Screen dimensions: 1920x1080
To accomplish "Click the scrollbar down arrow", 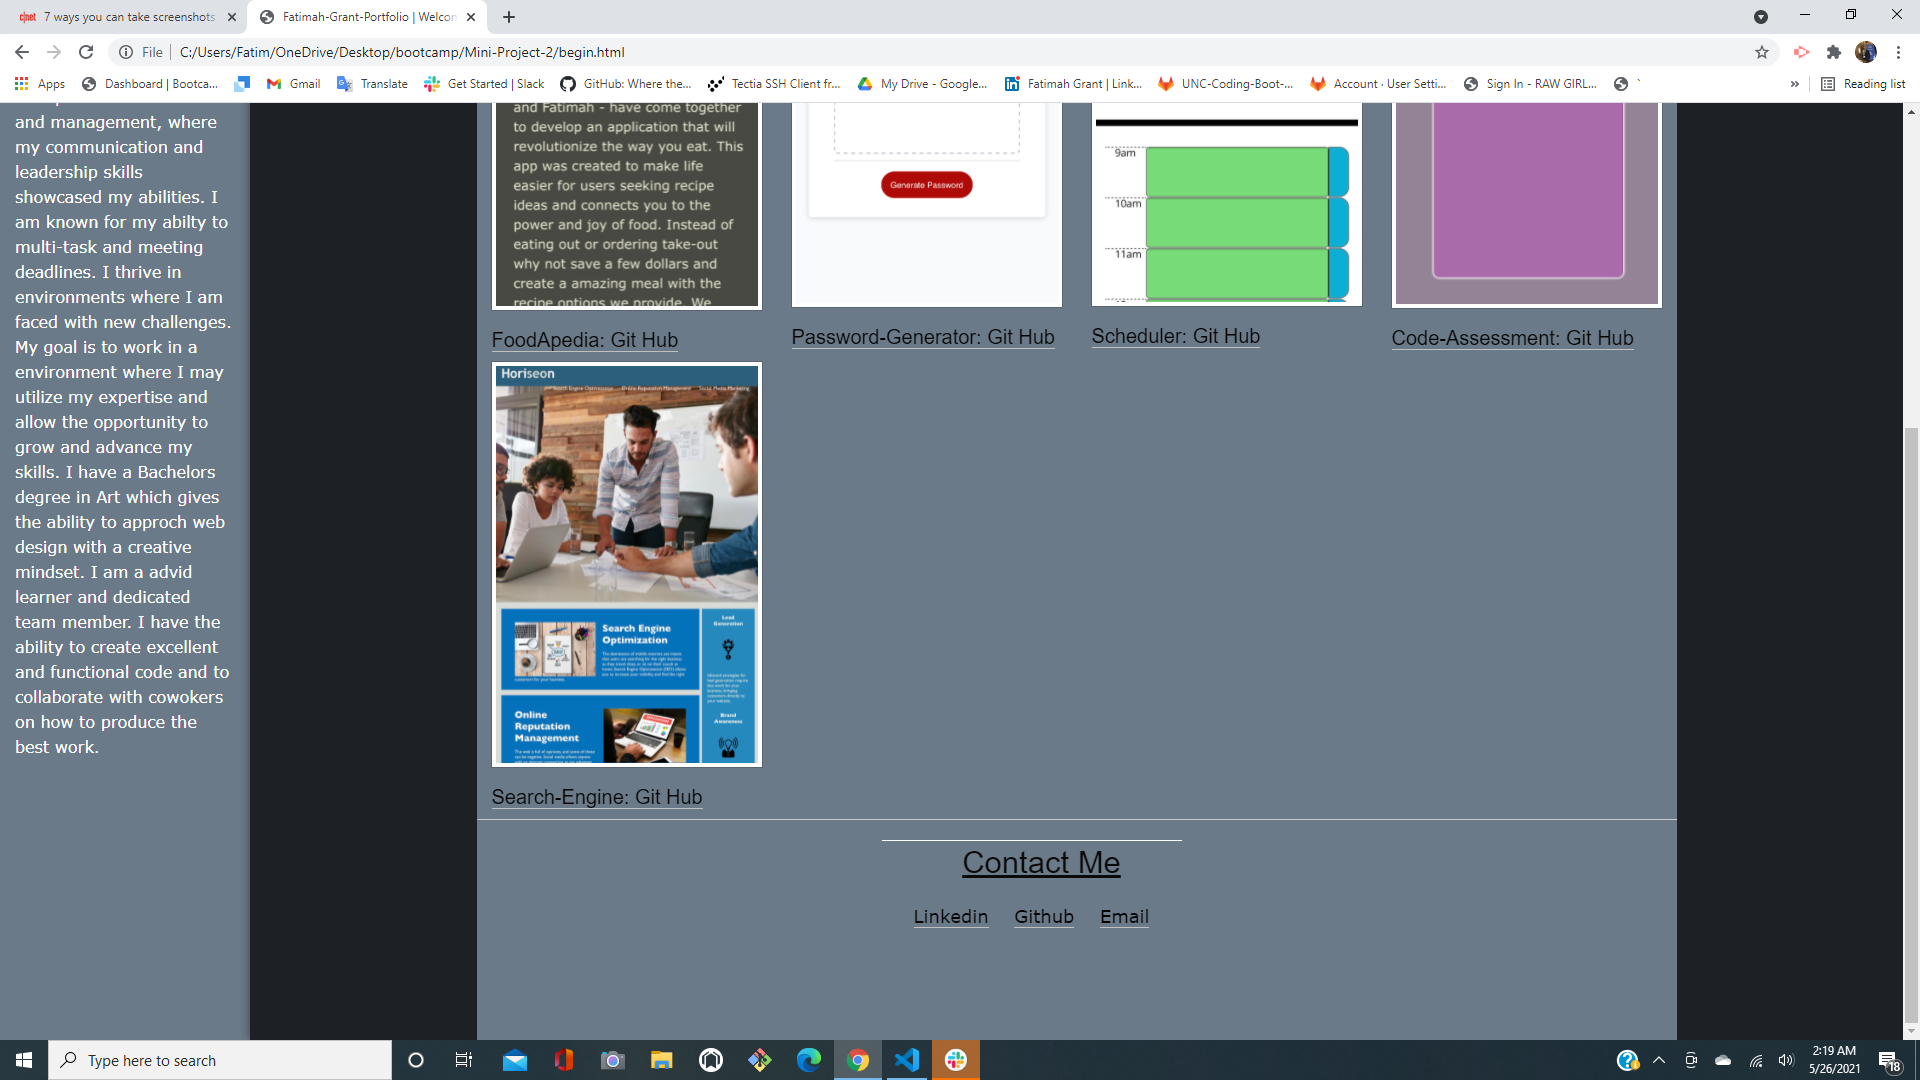I will click(1911, 1031).
